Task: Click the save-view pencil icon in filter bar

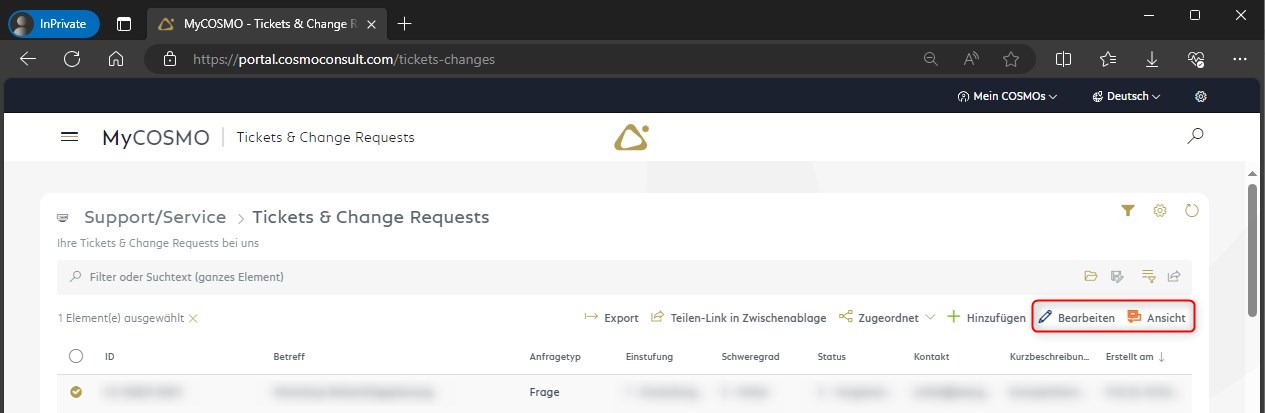Action: 1118,277
